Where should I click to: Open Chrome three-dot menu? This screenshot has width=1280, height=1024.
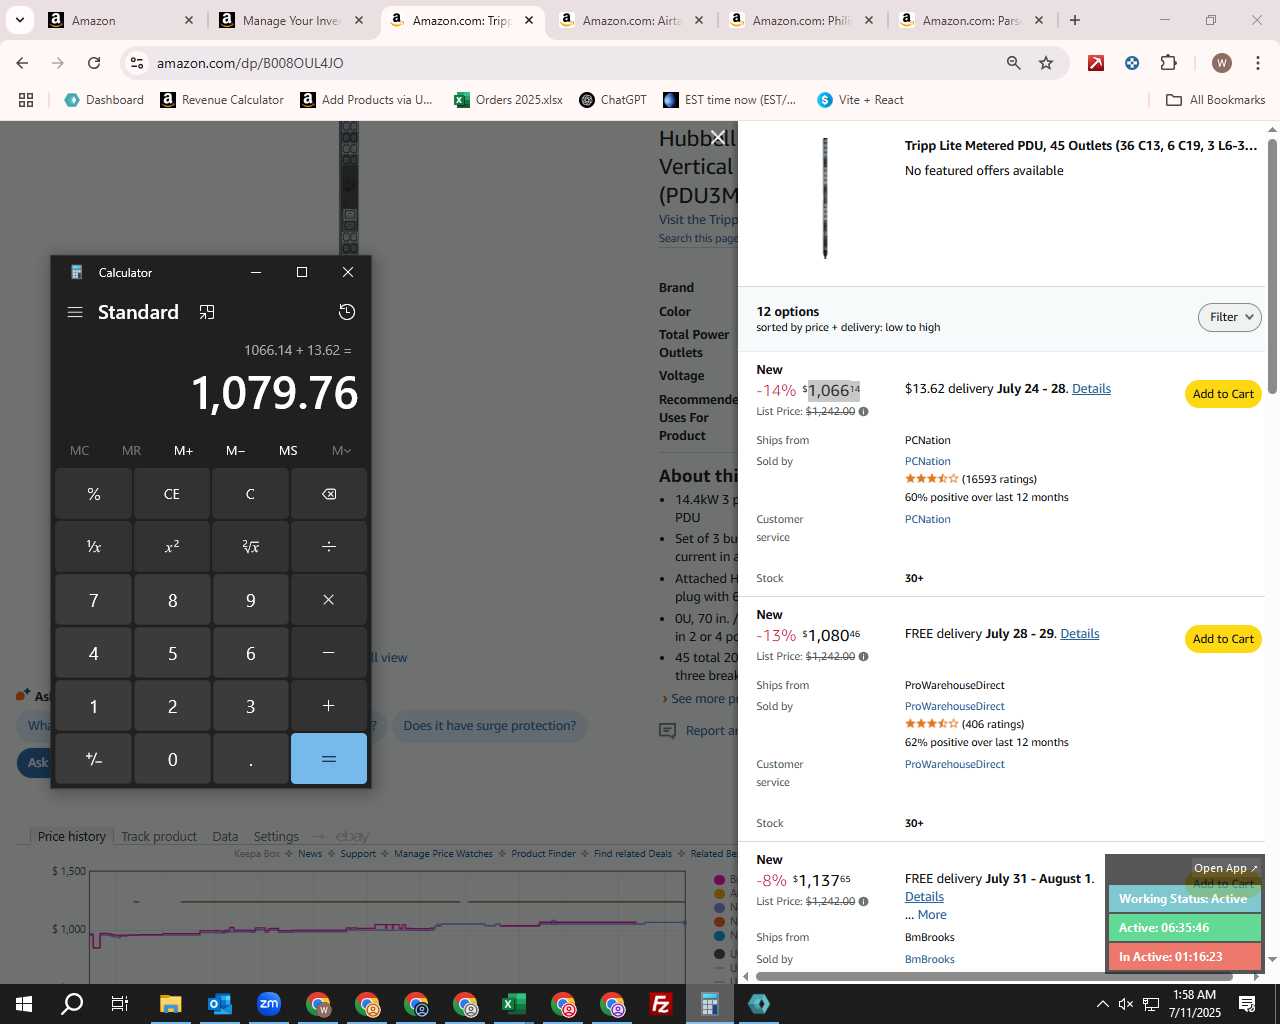coord(1257,63)
